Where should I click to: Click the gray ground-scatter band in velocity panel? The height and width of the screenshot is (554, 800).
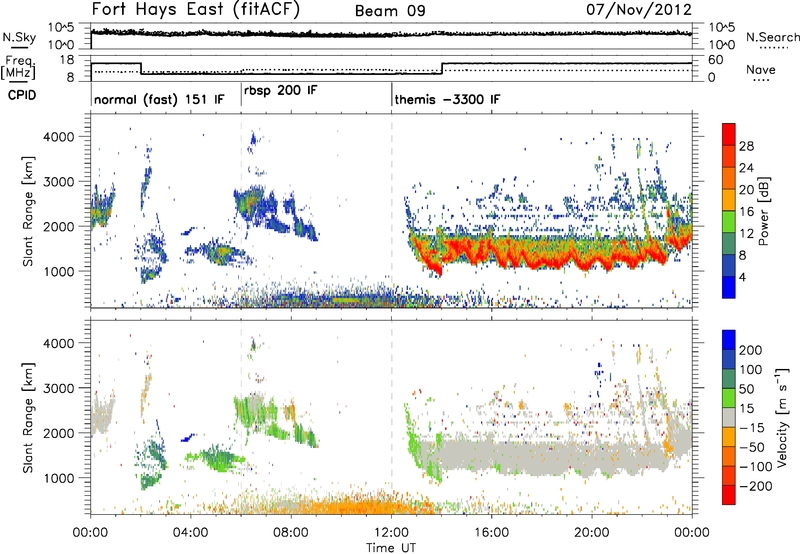(551, 455)
